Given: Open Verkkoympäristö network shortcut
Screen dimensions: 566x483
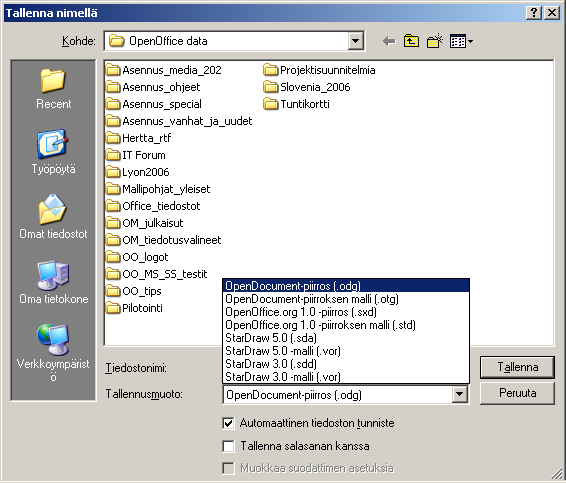Looking at the screenshot, I should (x=53, y=353).
